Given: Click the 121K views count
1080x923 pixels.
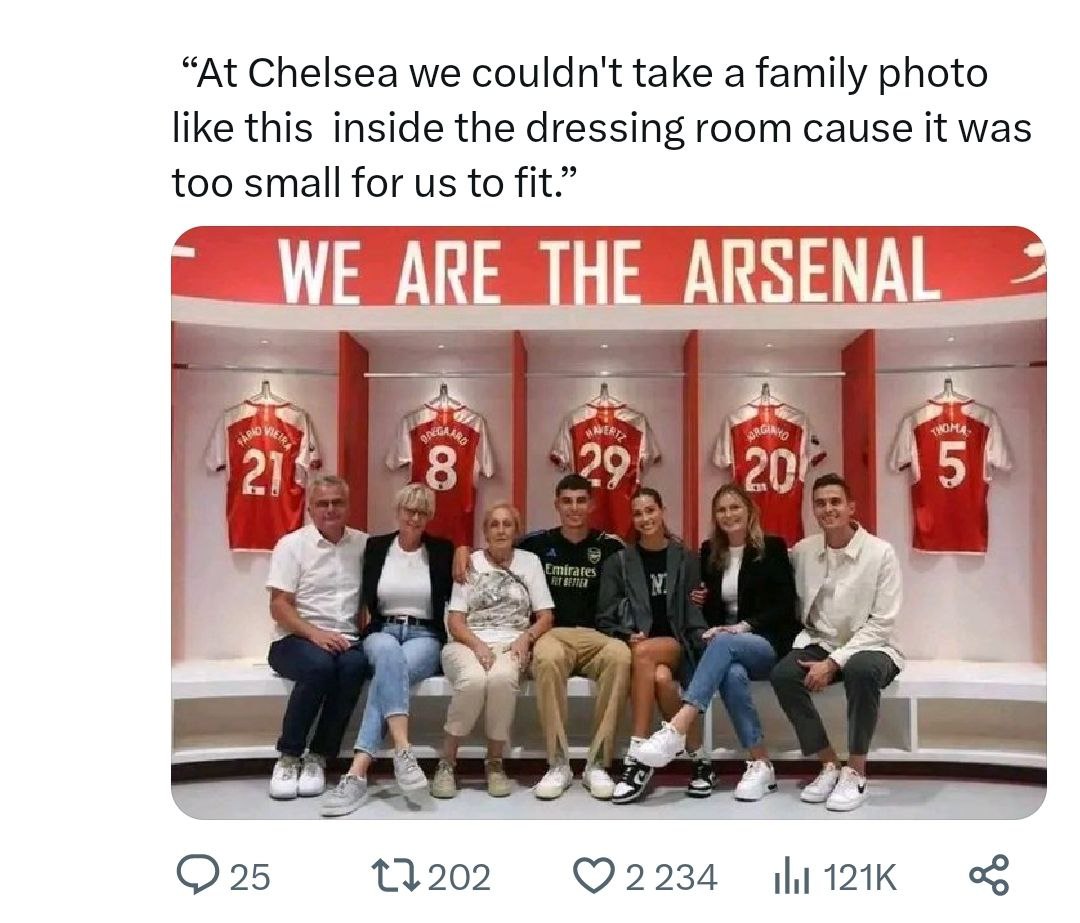Looking at the screenshot, I should click(x=859, y=877).
